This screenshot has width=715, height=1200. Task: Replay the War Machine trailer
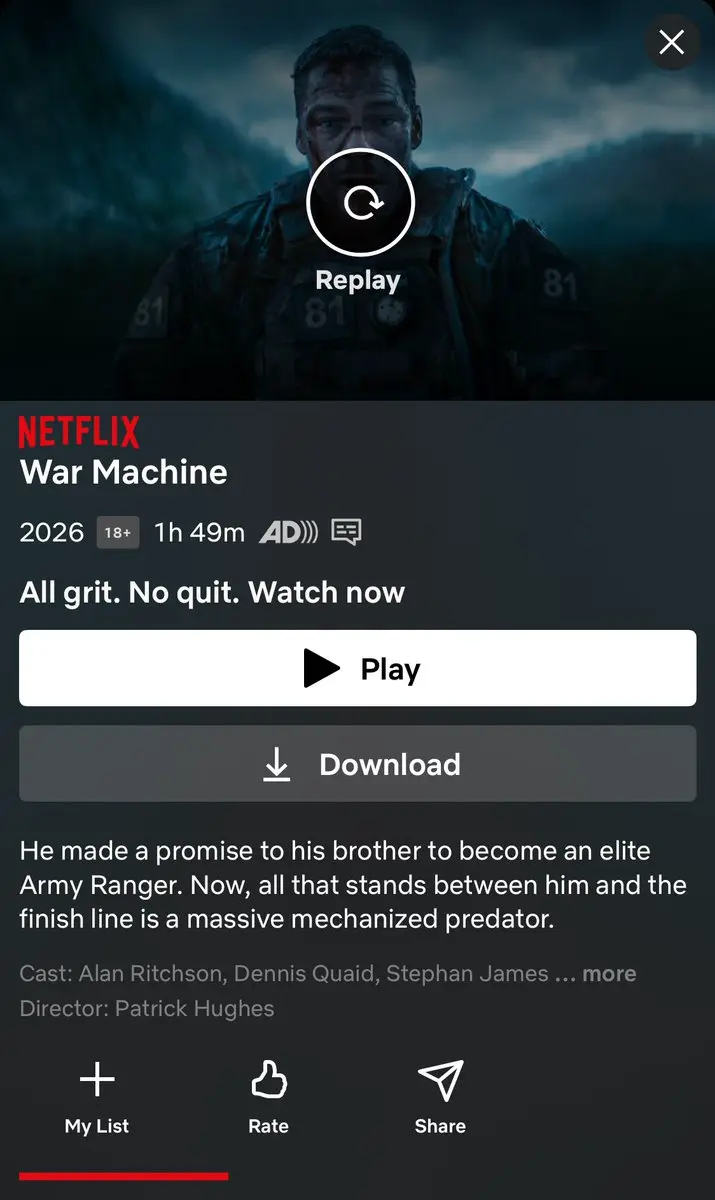(x=360, y=204)
